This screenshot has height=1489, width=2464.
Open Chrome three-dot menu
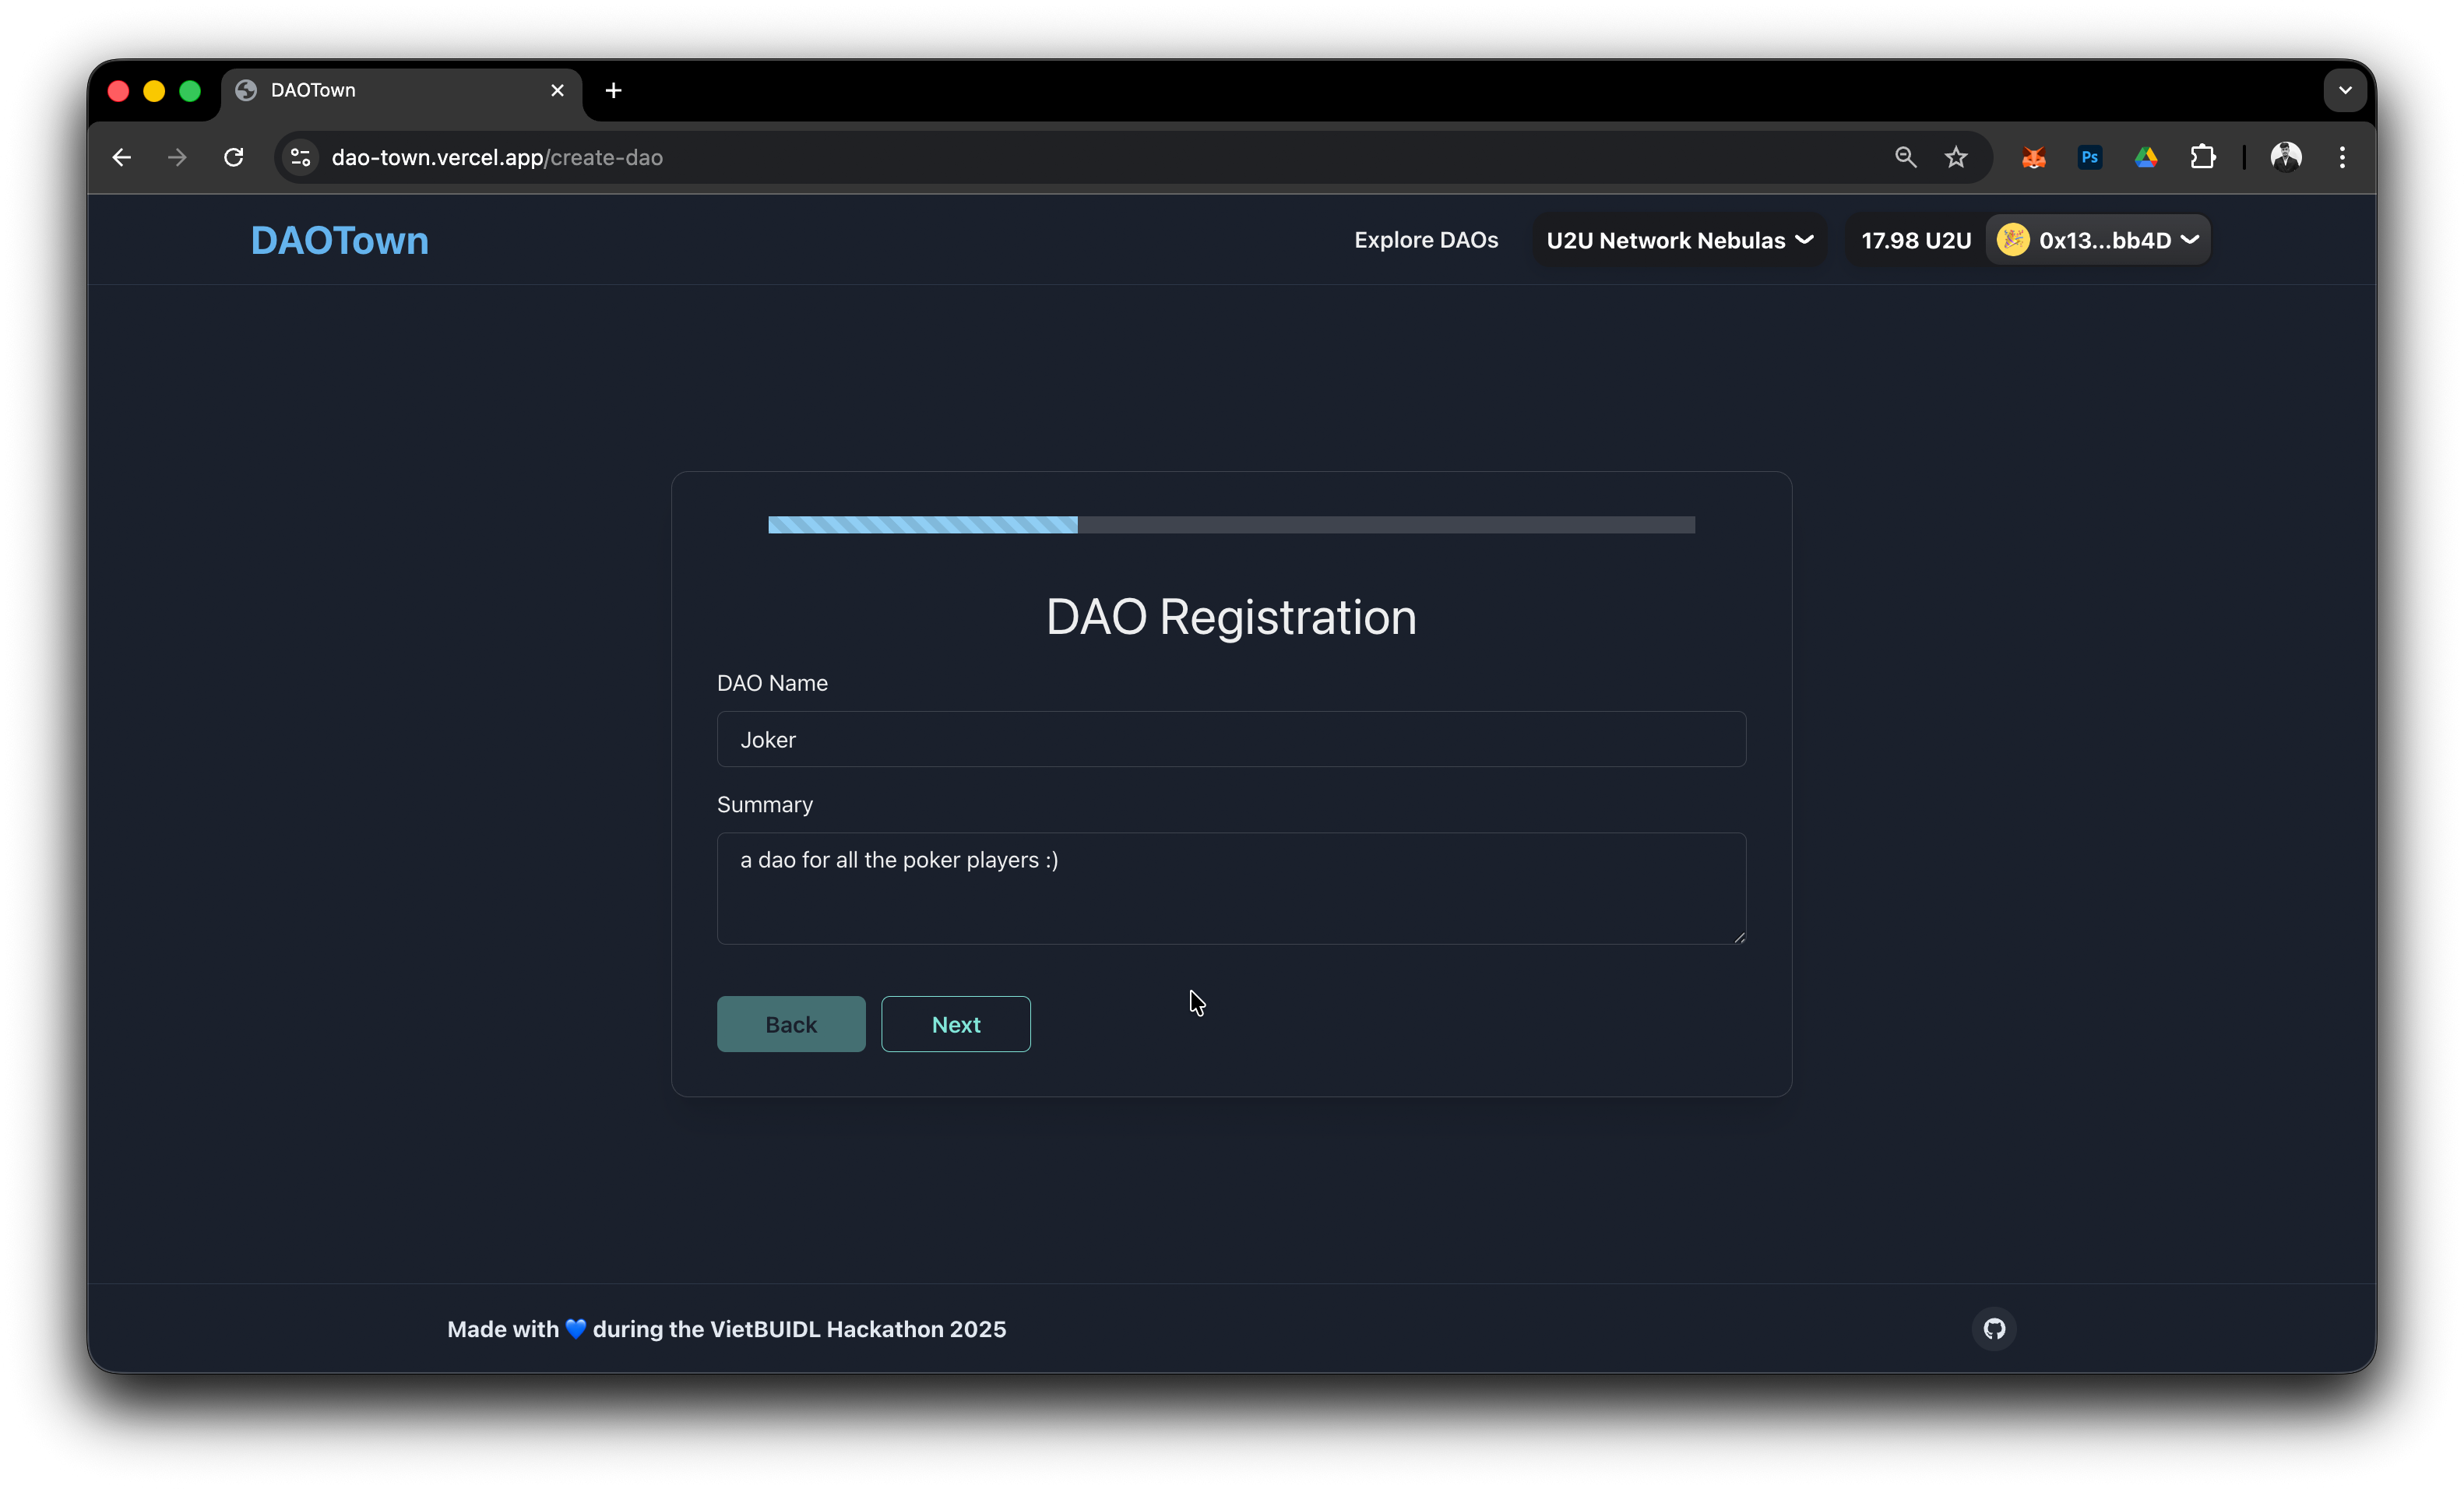click(x=2342, y=157)
